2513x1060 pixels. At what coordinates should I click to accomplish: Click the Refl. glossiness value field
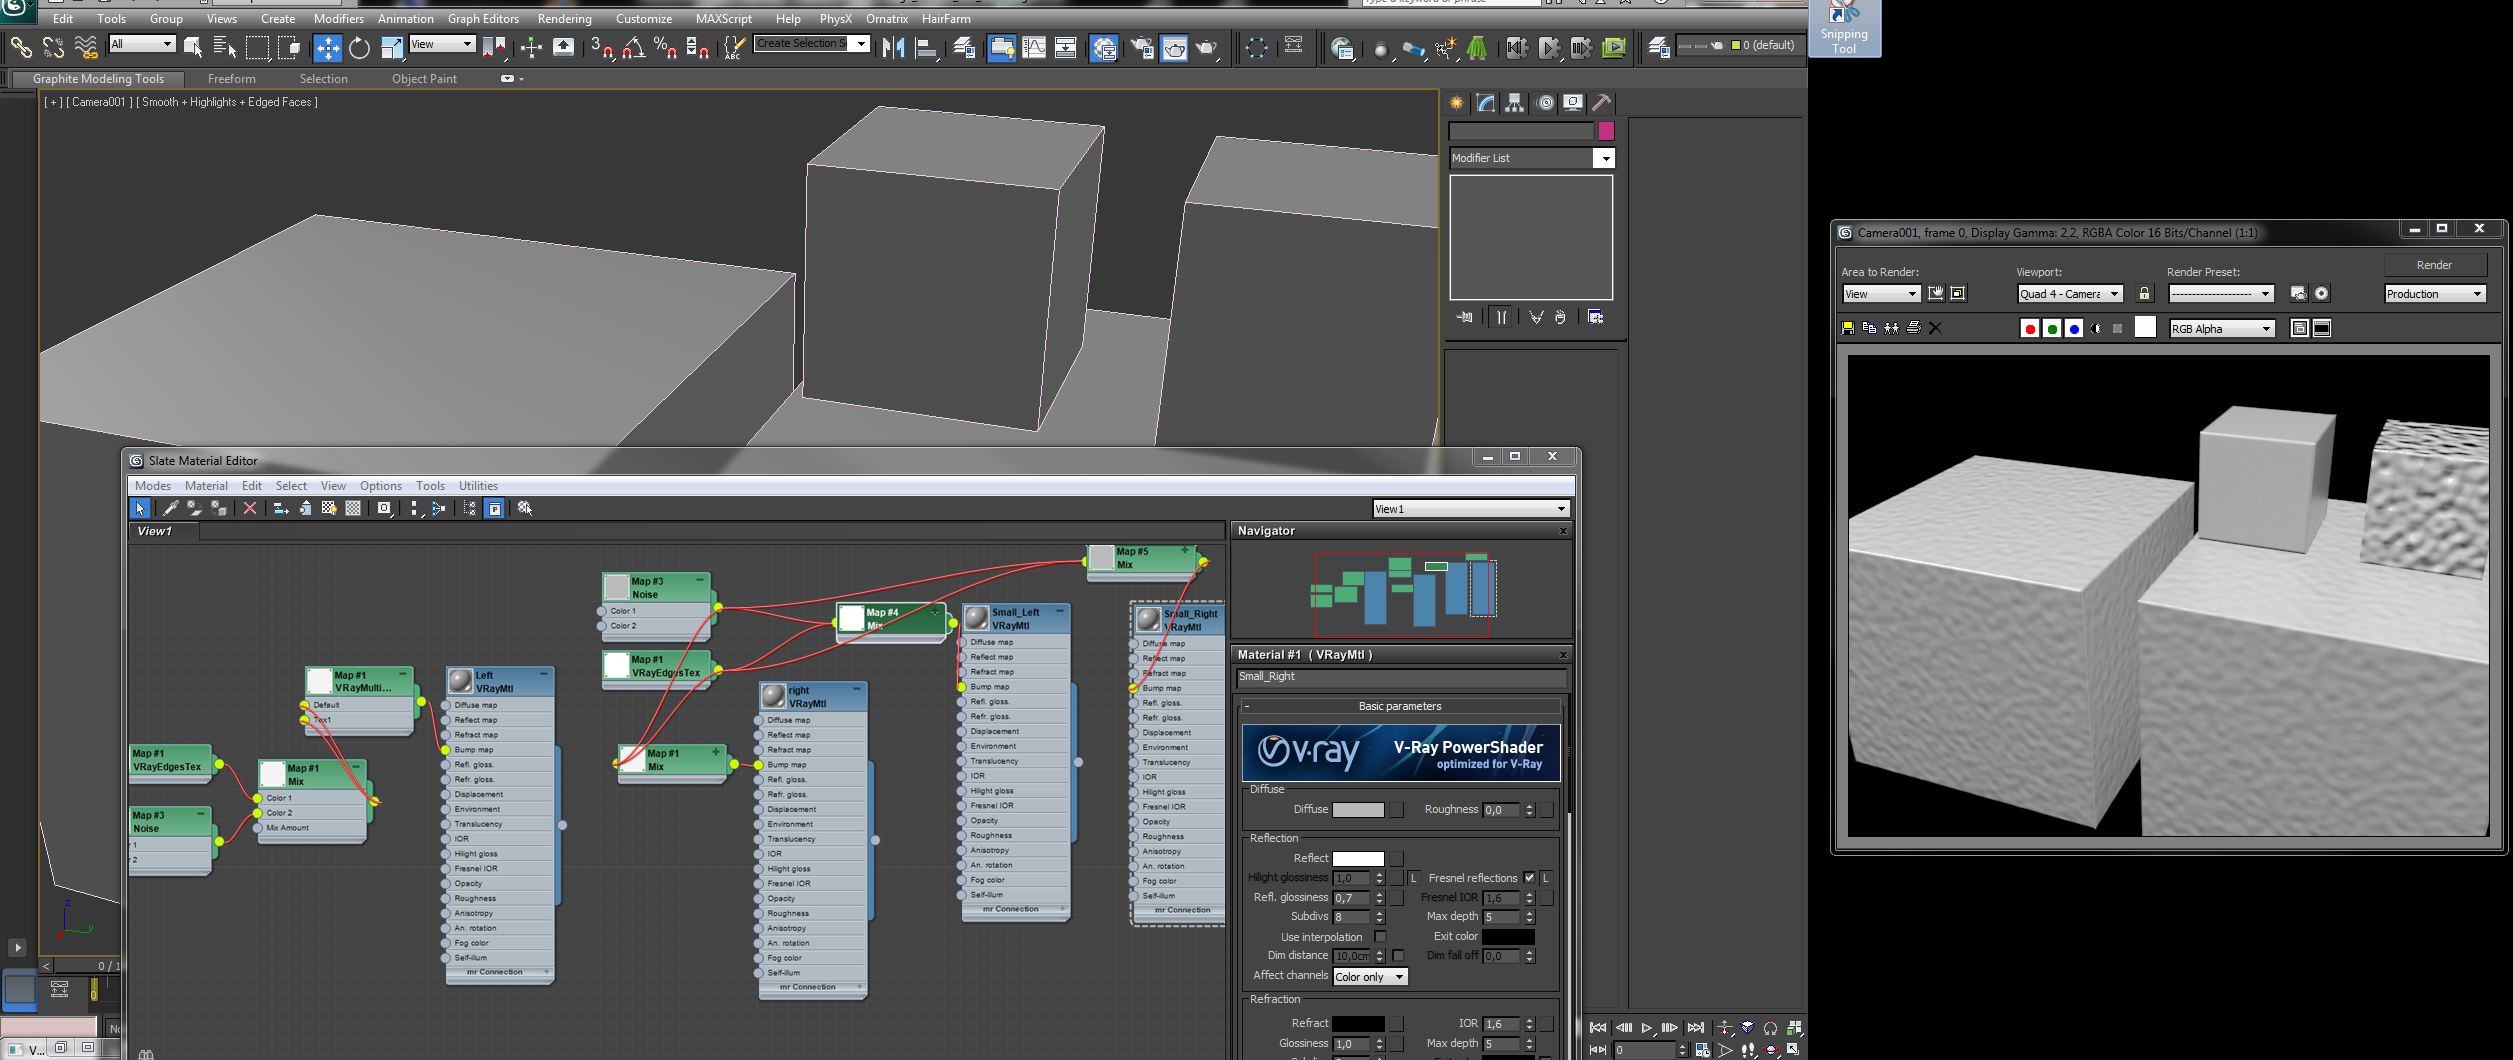(x=1352, y=898)
